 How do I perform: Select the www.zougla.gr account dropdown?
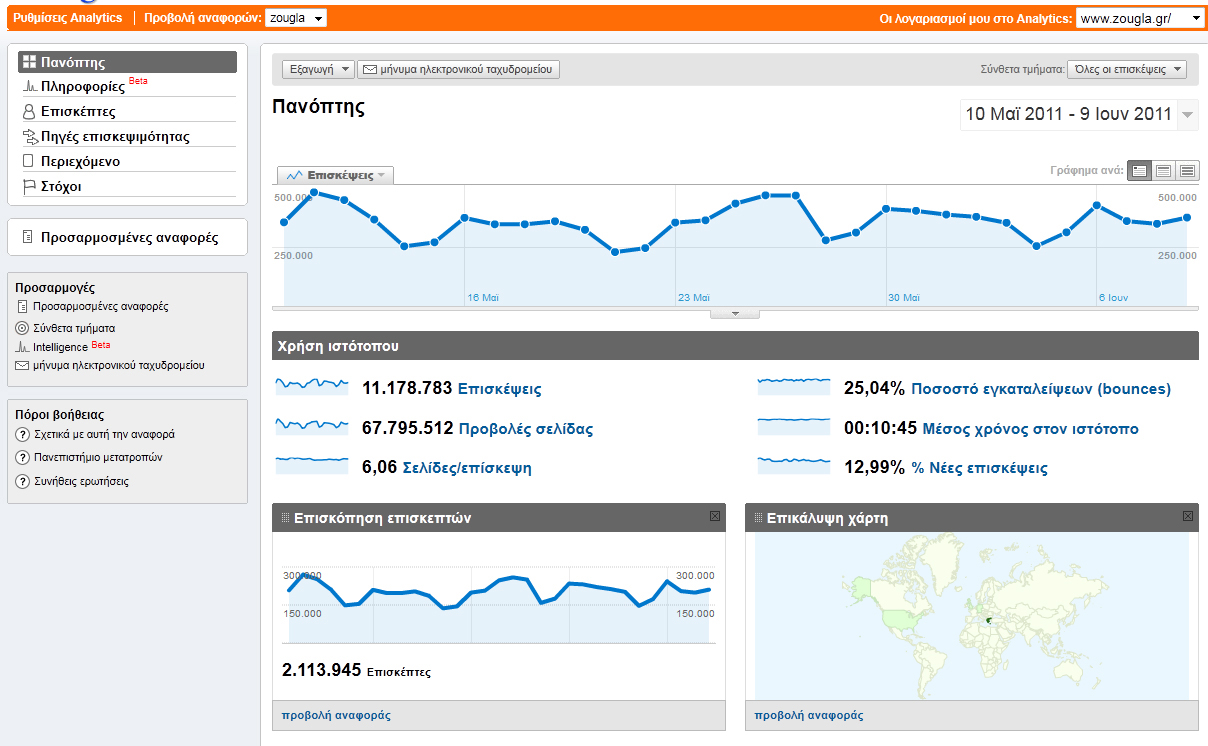1140,18
